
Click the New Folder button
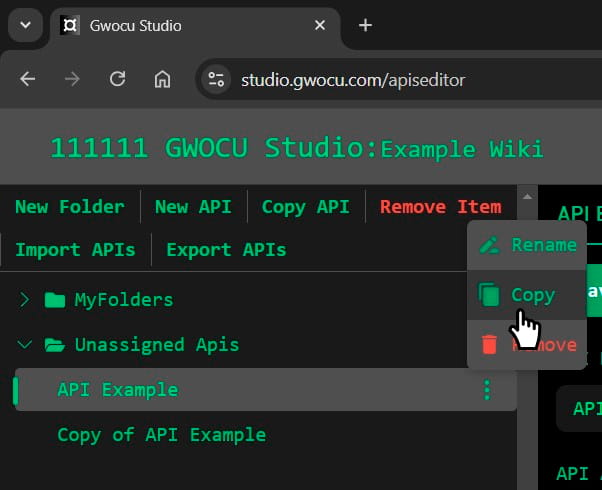click(x=70, y=207)
